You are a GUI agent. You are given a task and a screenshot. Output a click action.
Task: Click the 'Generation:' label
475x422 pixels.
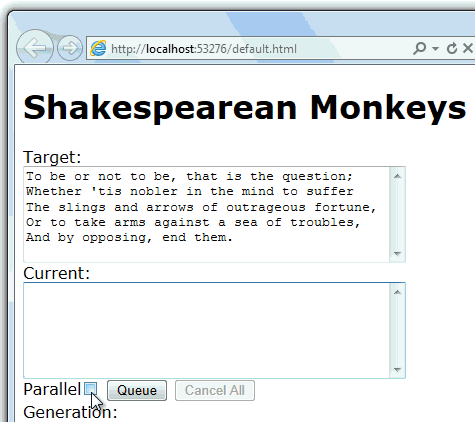tap(70, 412)
